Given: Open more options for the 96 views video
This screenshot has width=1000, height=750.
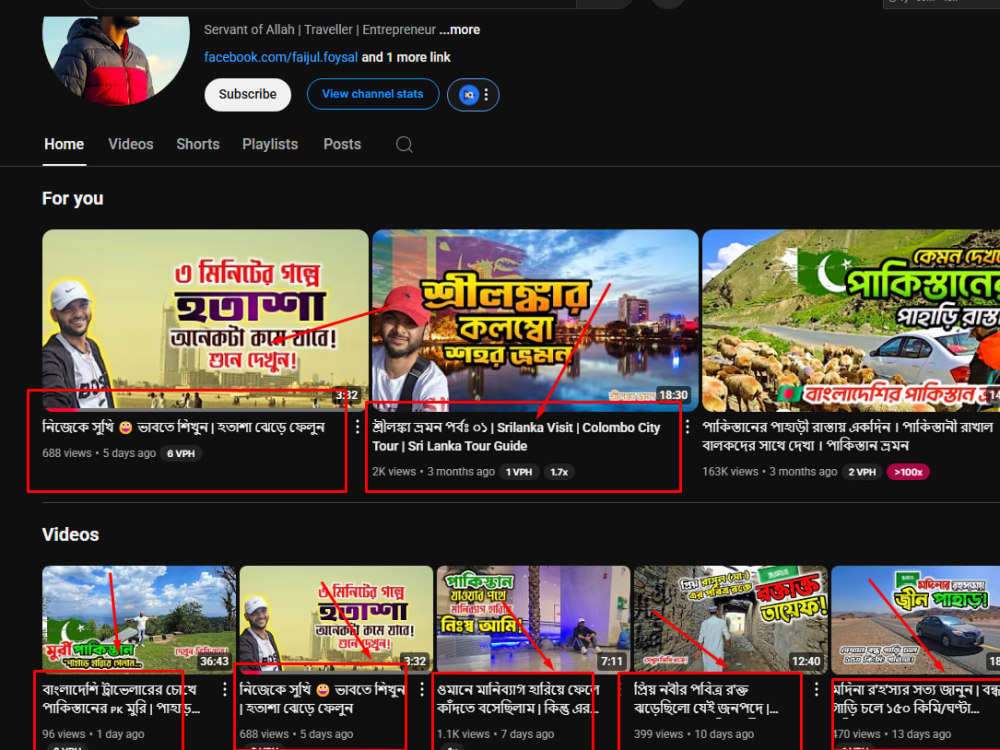Looking at the screenshot, I should (224, 689).
